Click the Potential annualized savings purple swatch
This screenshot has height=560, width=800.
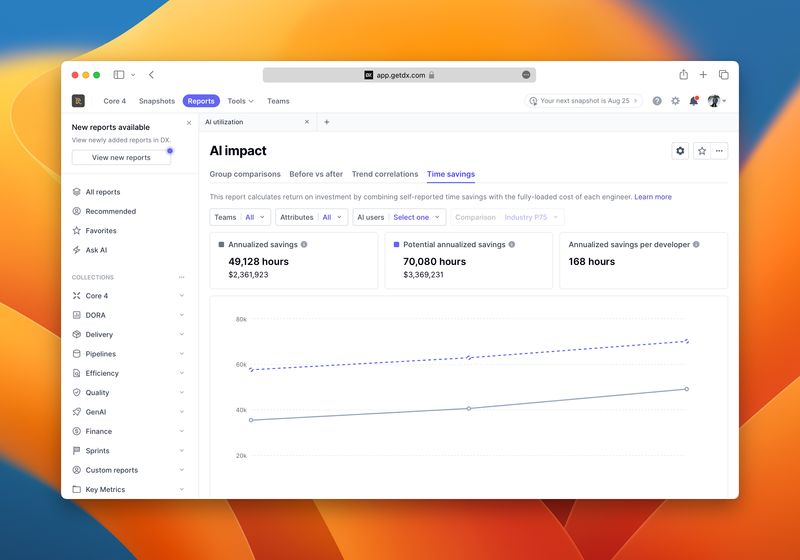396,244
